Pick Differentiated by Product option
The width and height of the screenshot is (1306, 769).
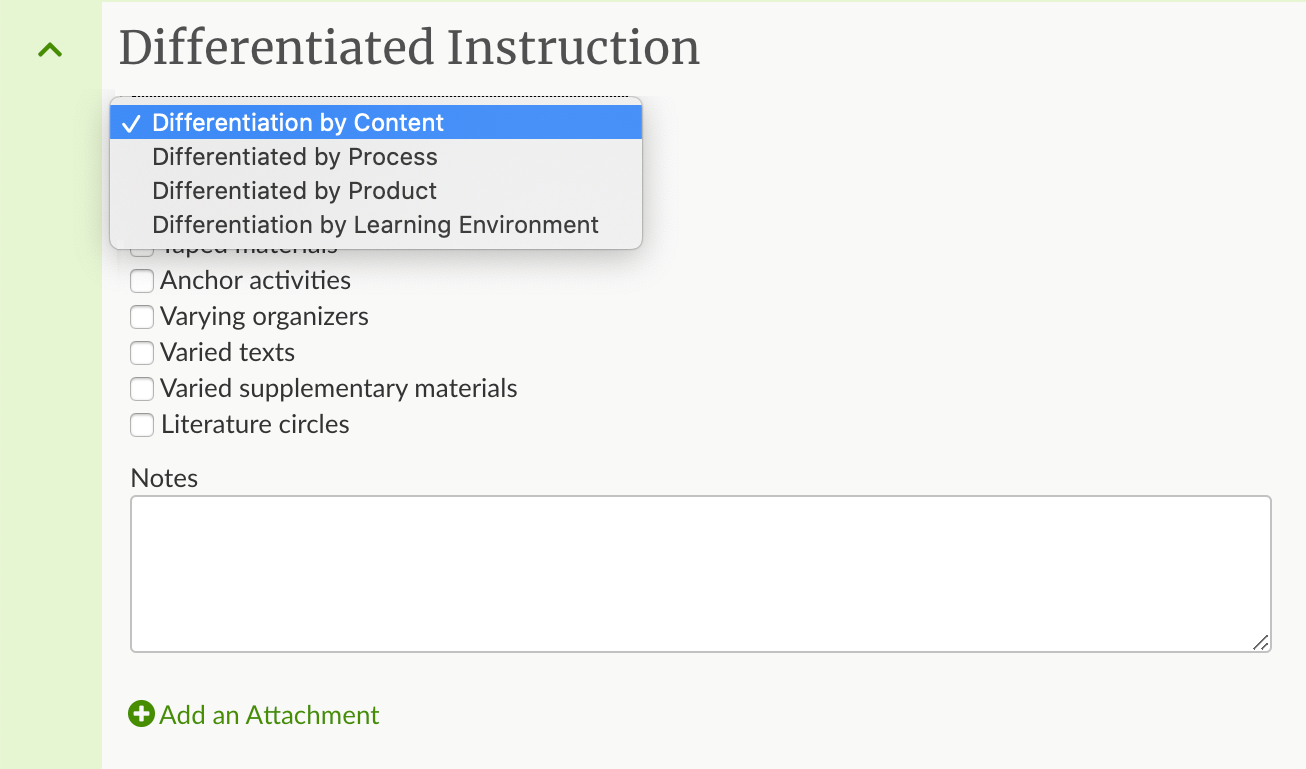pos(376,191)
